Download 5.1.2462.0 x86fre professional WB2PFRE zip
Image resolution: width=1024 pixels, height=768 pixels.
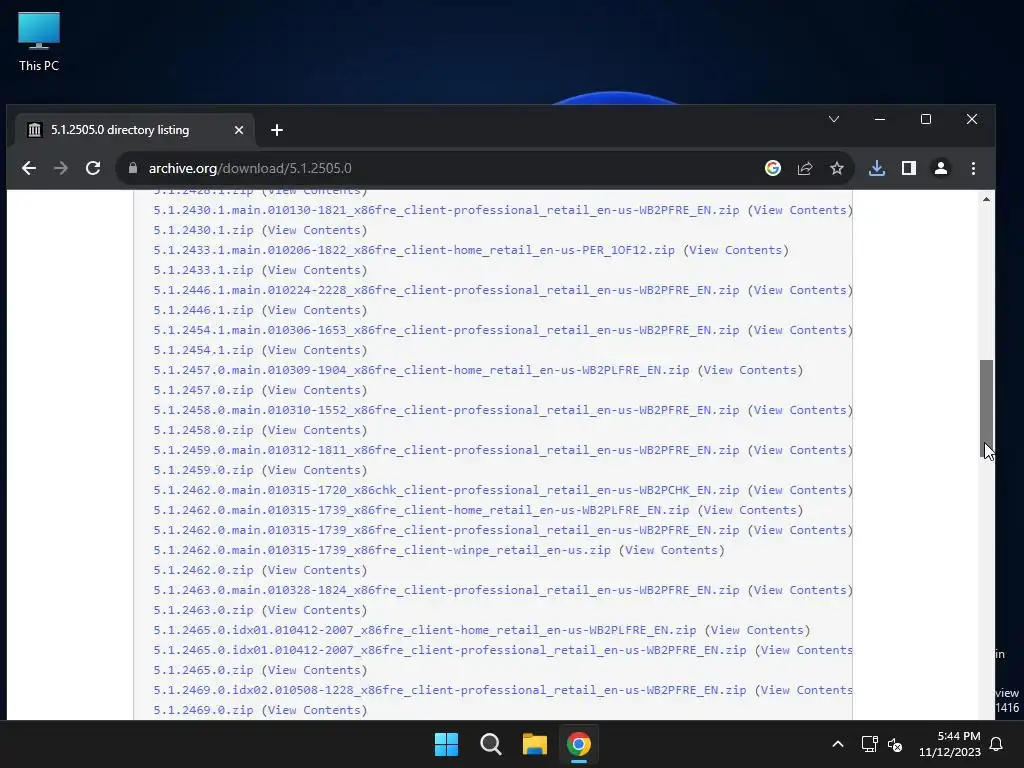(446, 530)
